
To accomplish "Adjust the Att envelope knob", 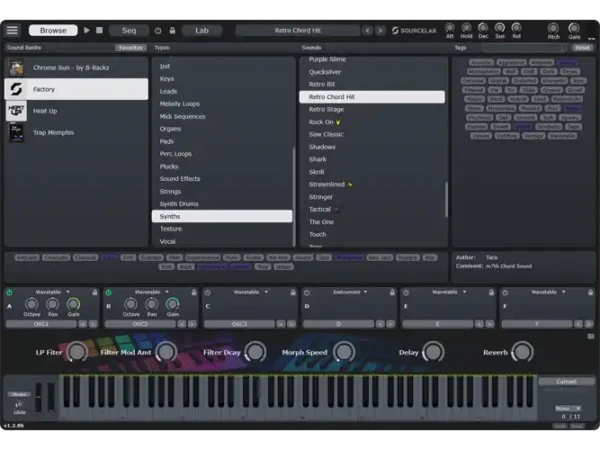I will [x=450, y=28].
